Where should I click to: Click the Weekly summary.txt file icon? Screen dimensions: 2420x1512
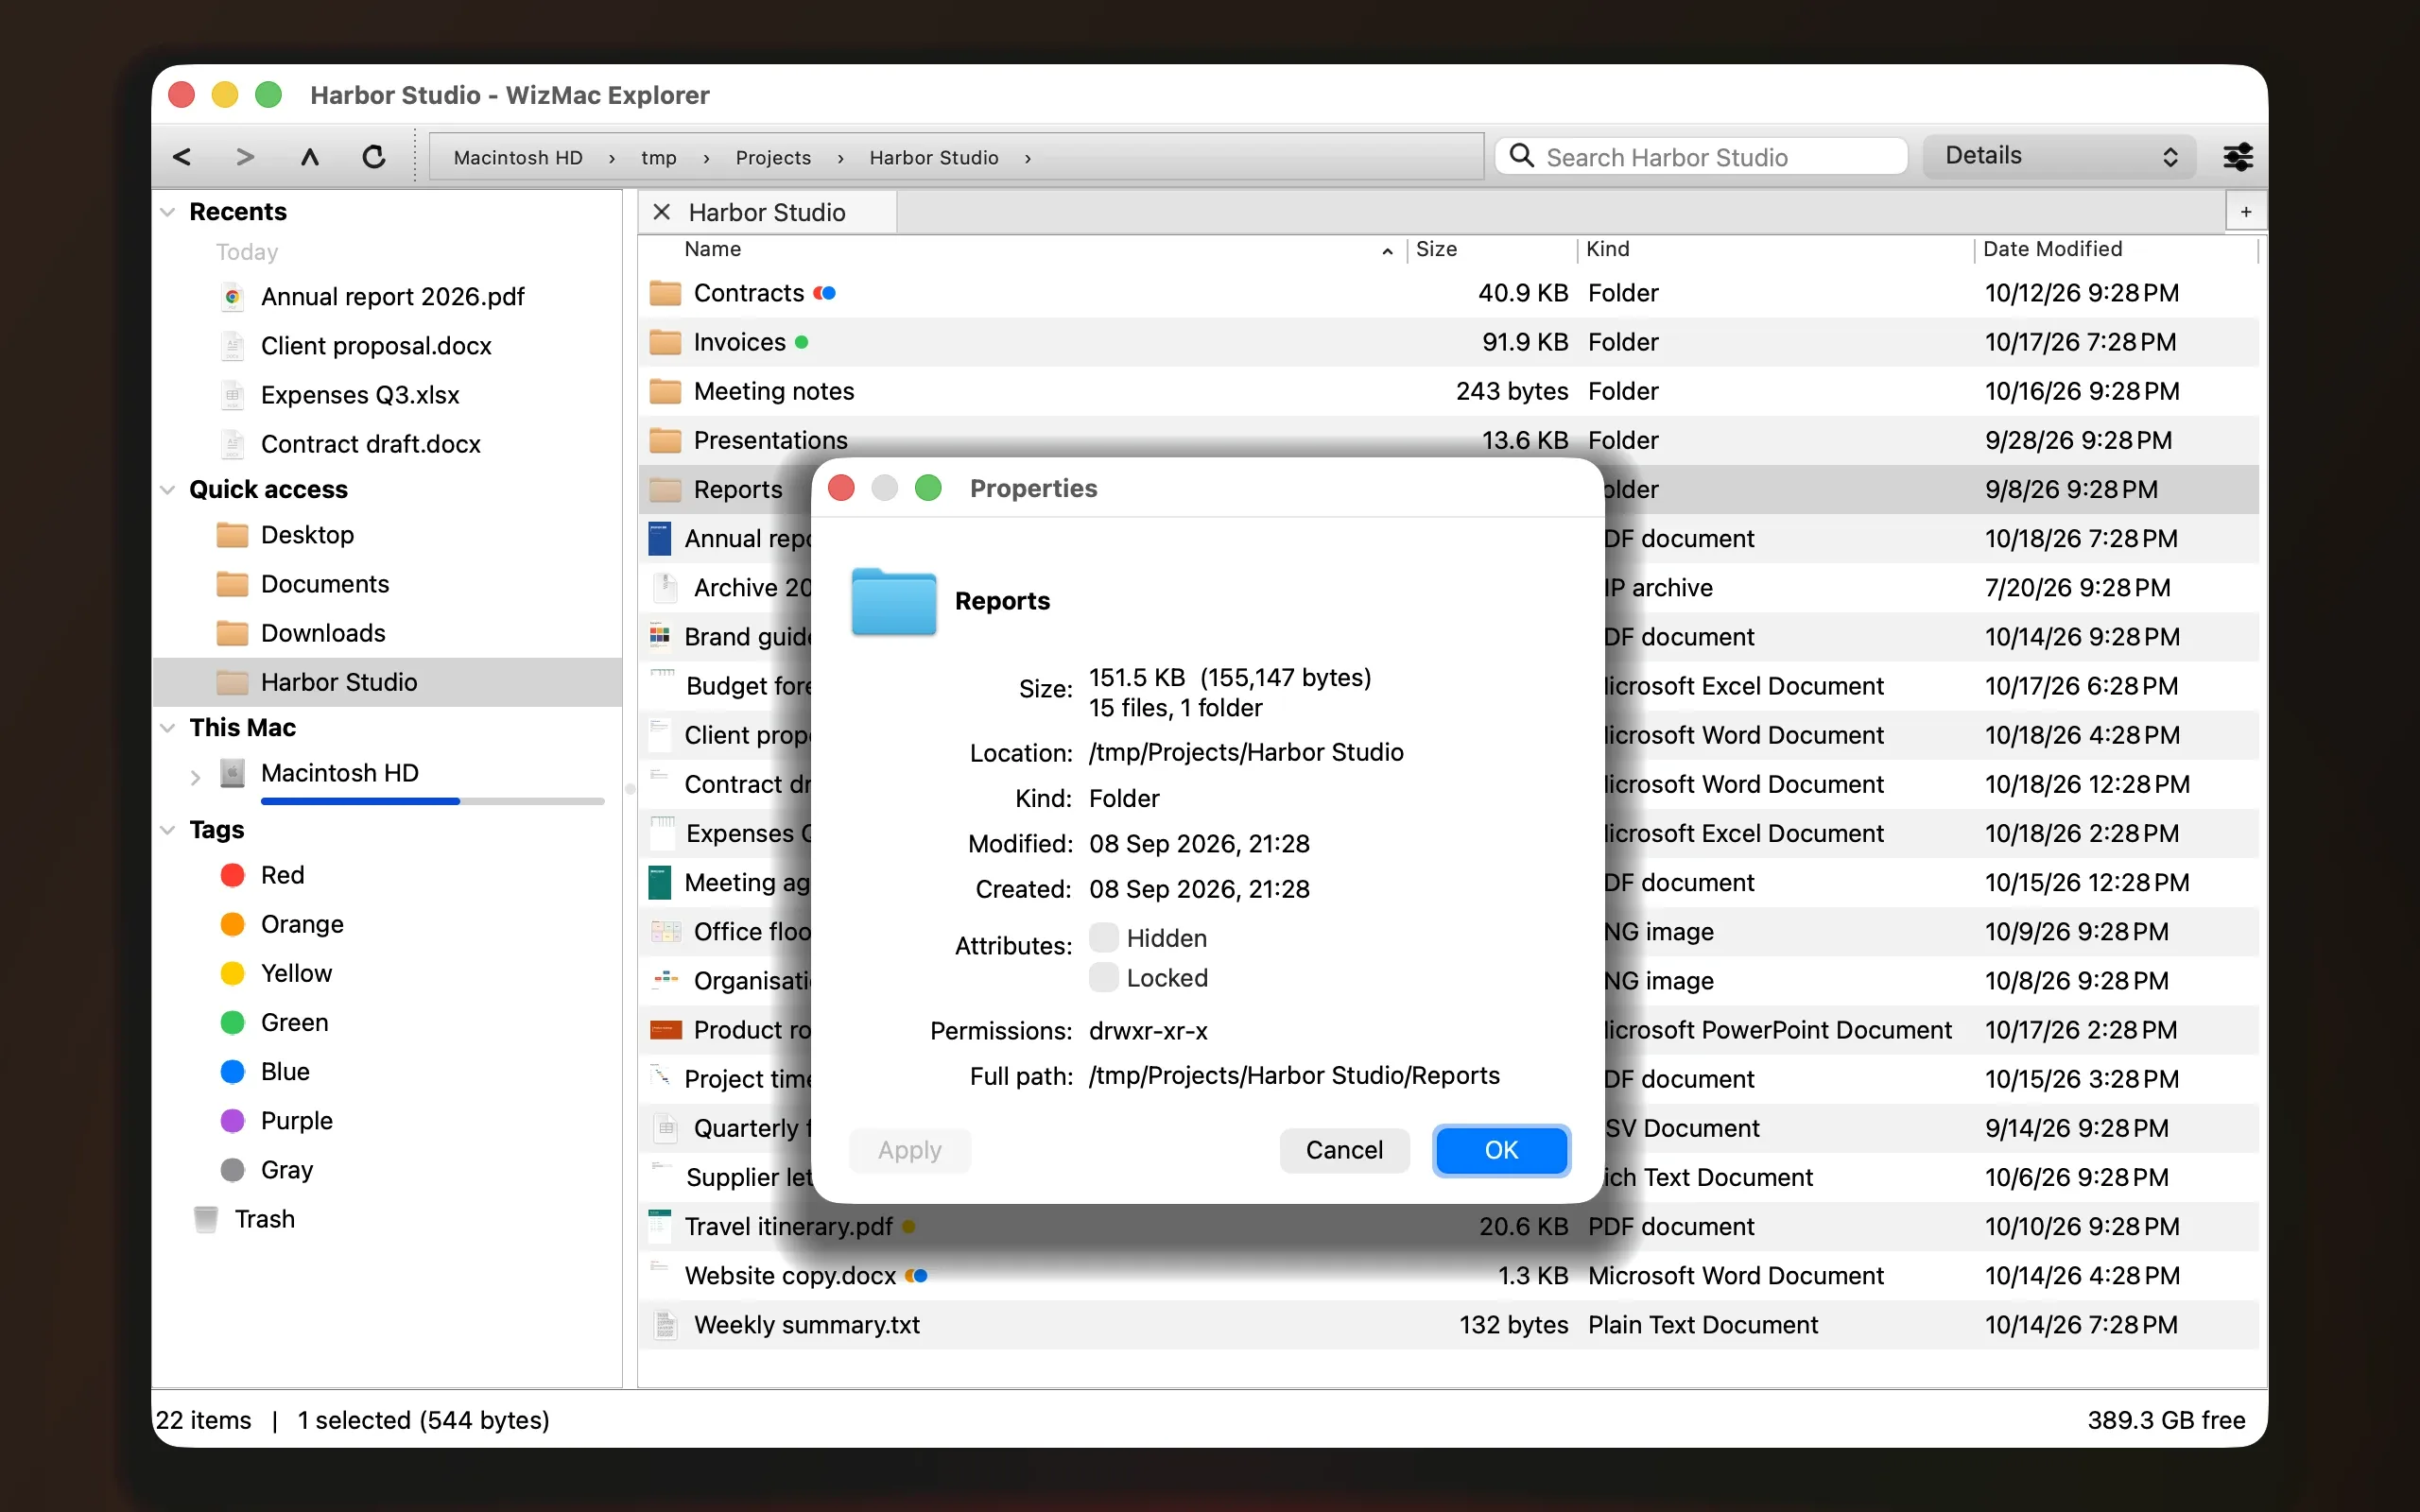click(665, 1325)
